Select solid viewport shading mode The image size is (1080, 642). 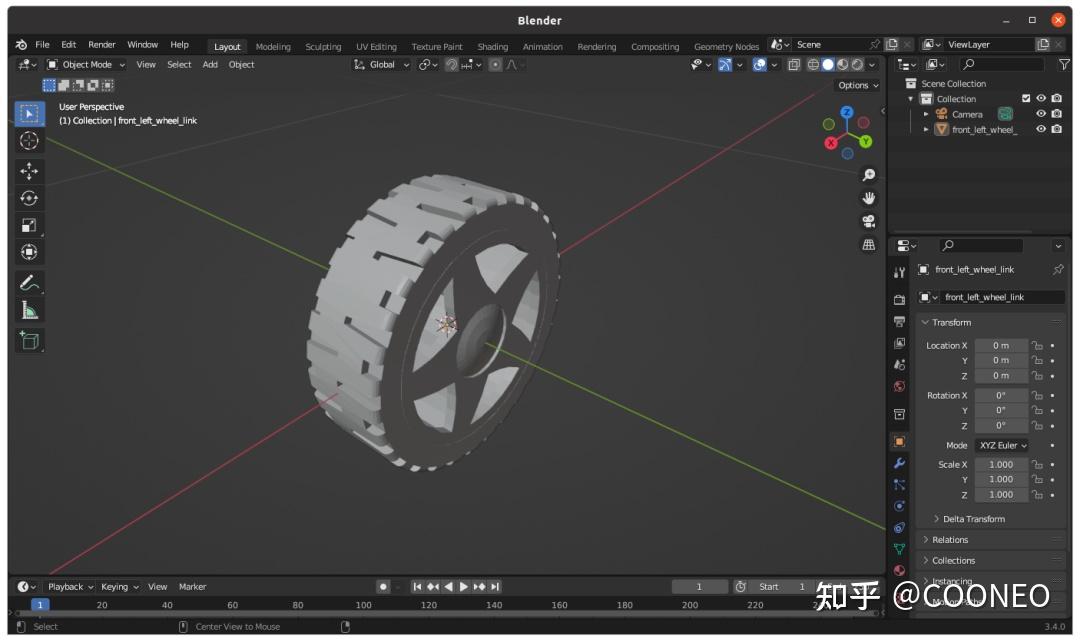828,64
